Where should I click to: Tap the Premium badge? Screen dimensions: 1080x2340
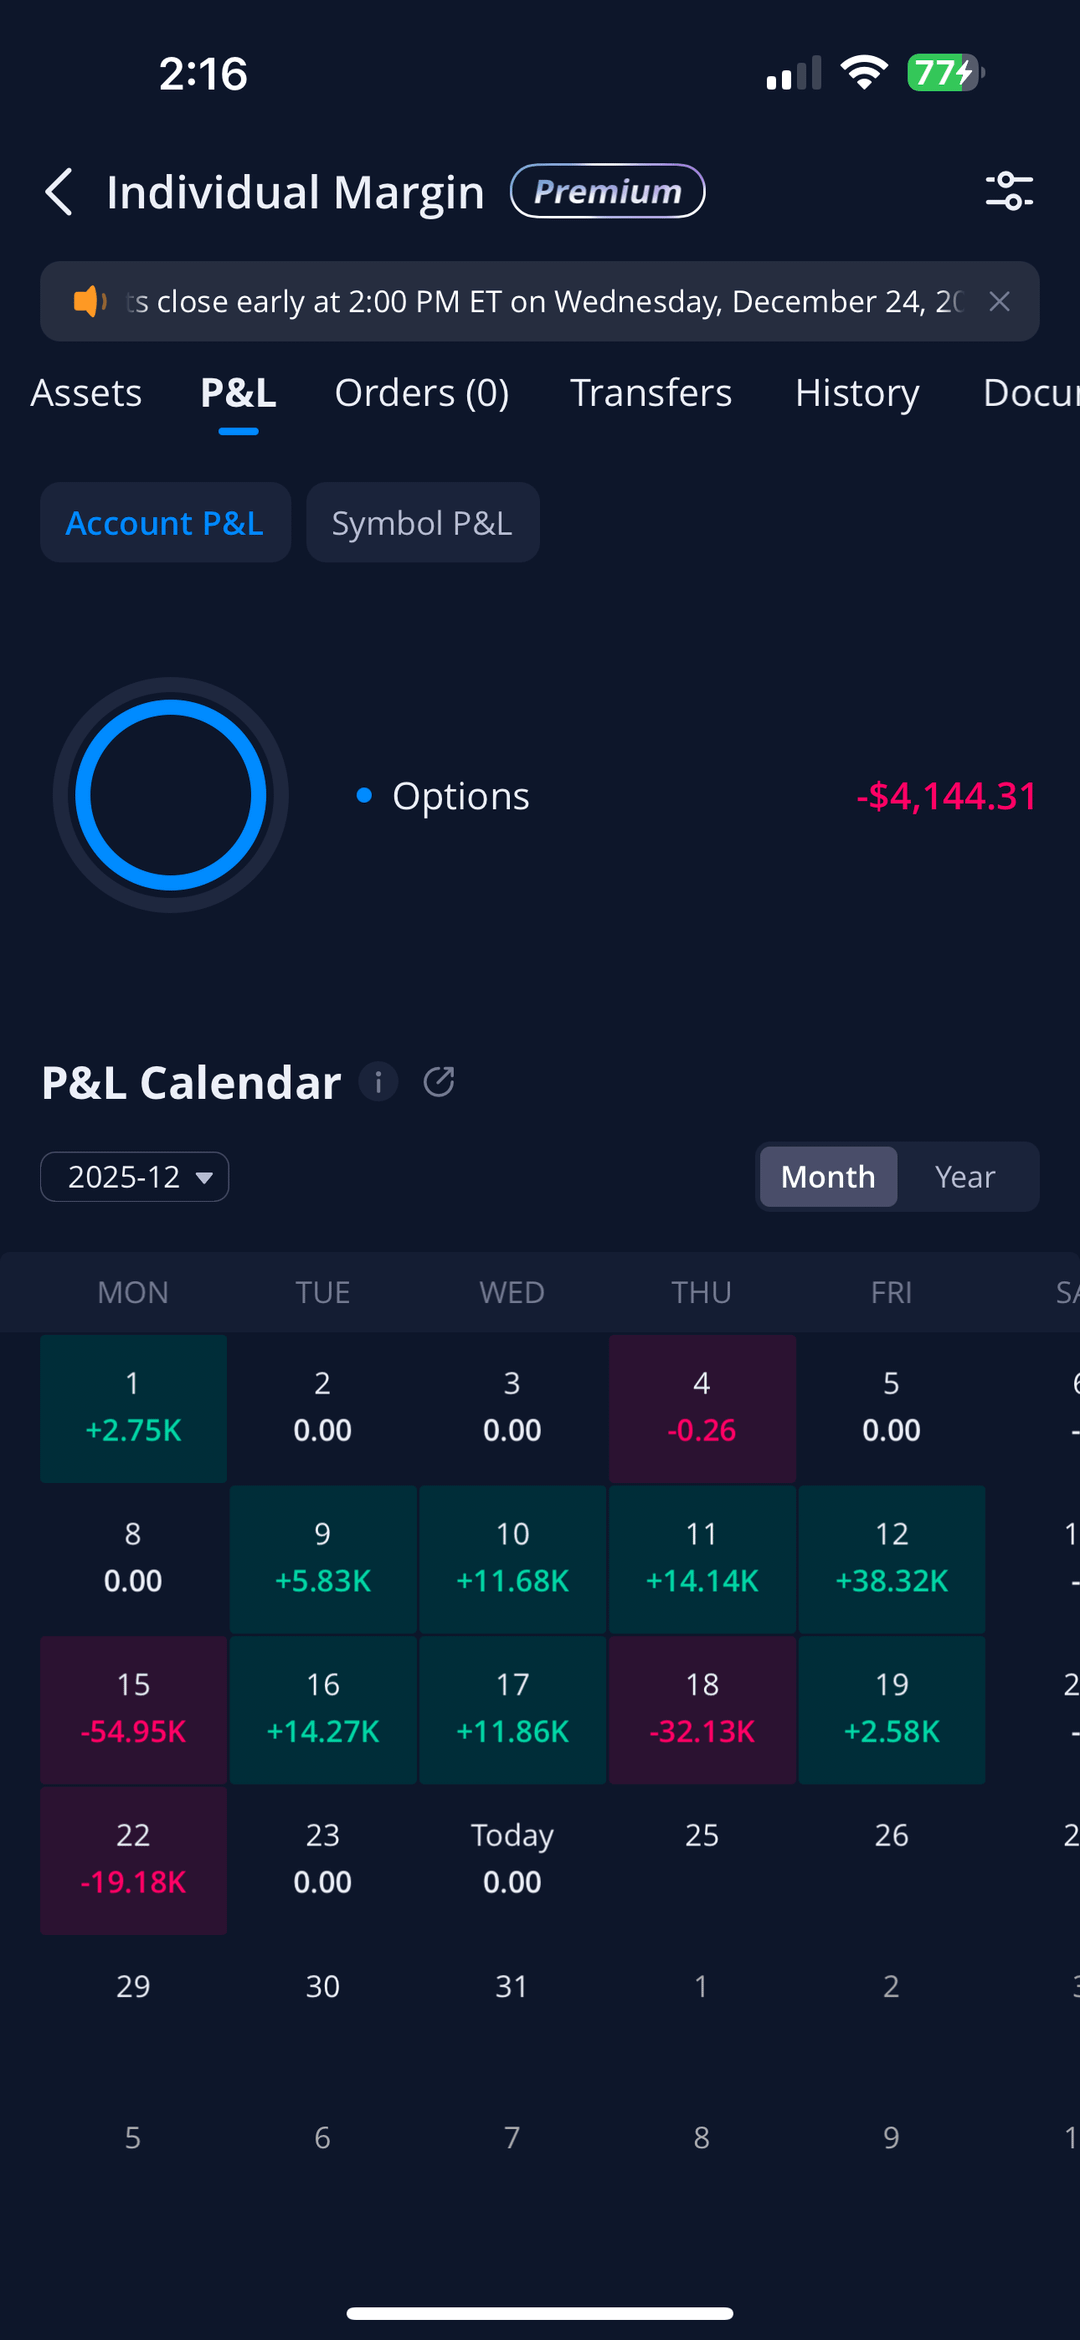(607, 191)
